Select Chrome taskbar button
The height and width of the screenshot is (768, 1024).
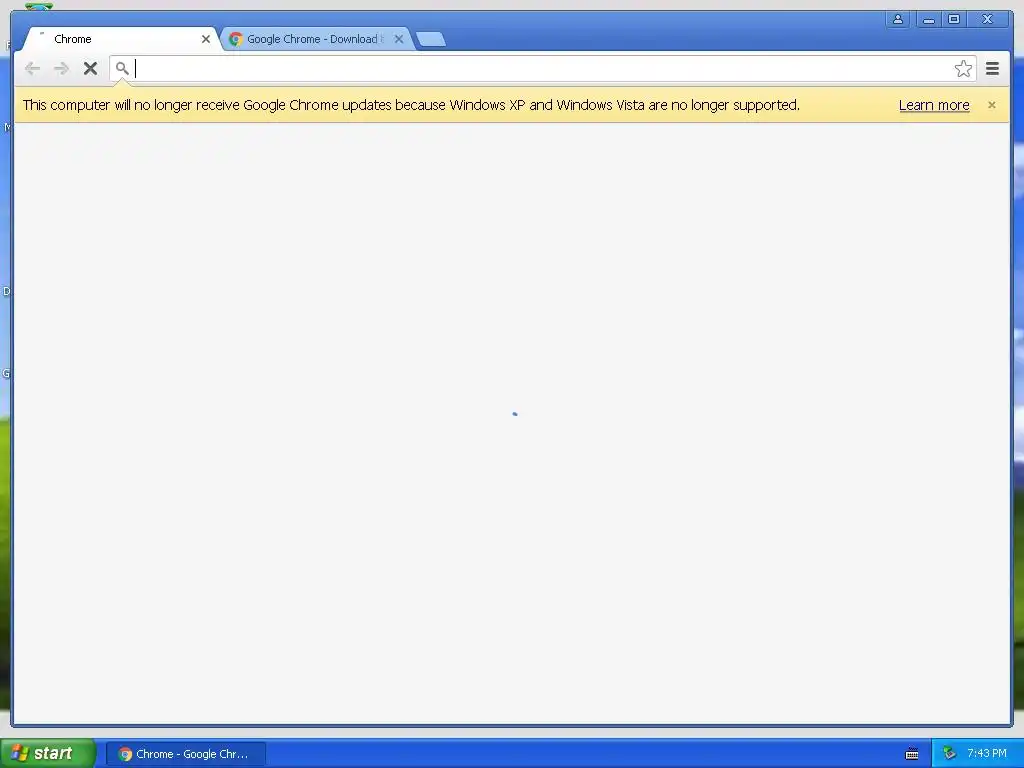coord(185,754)
